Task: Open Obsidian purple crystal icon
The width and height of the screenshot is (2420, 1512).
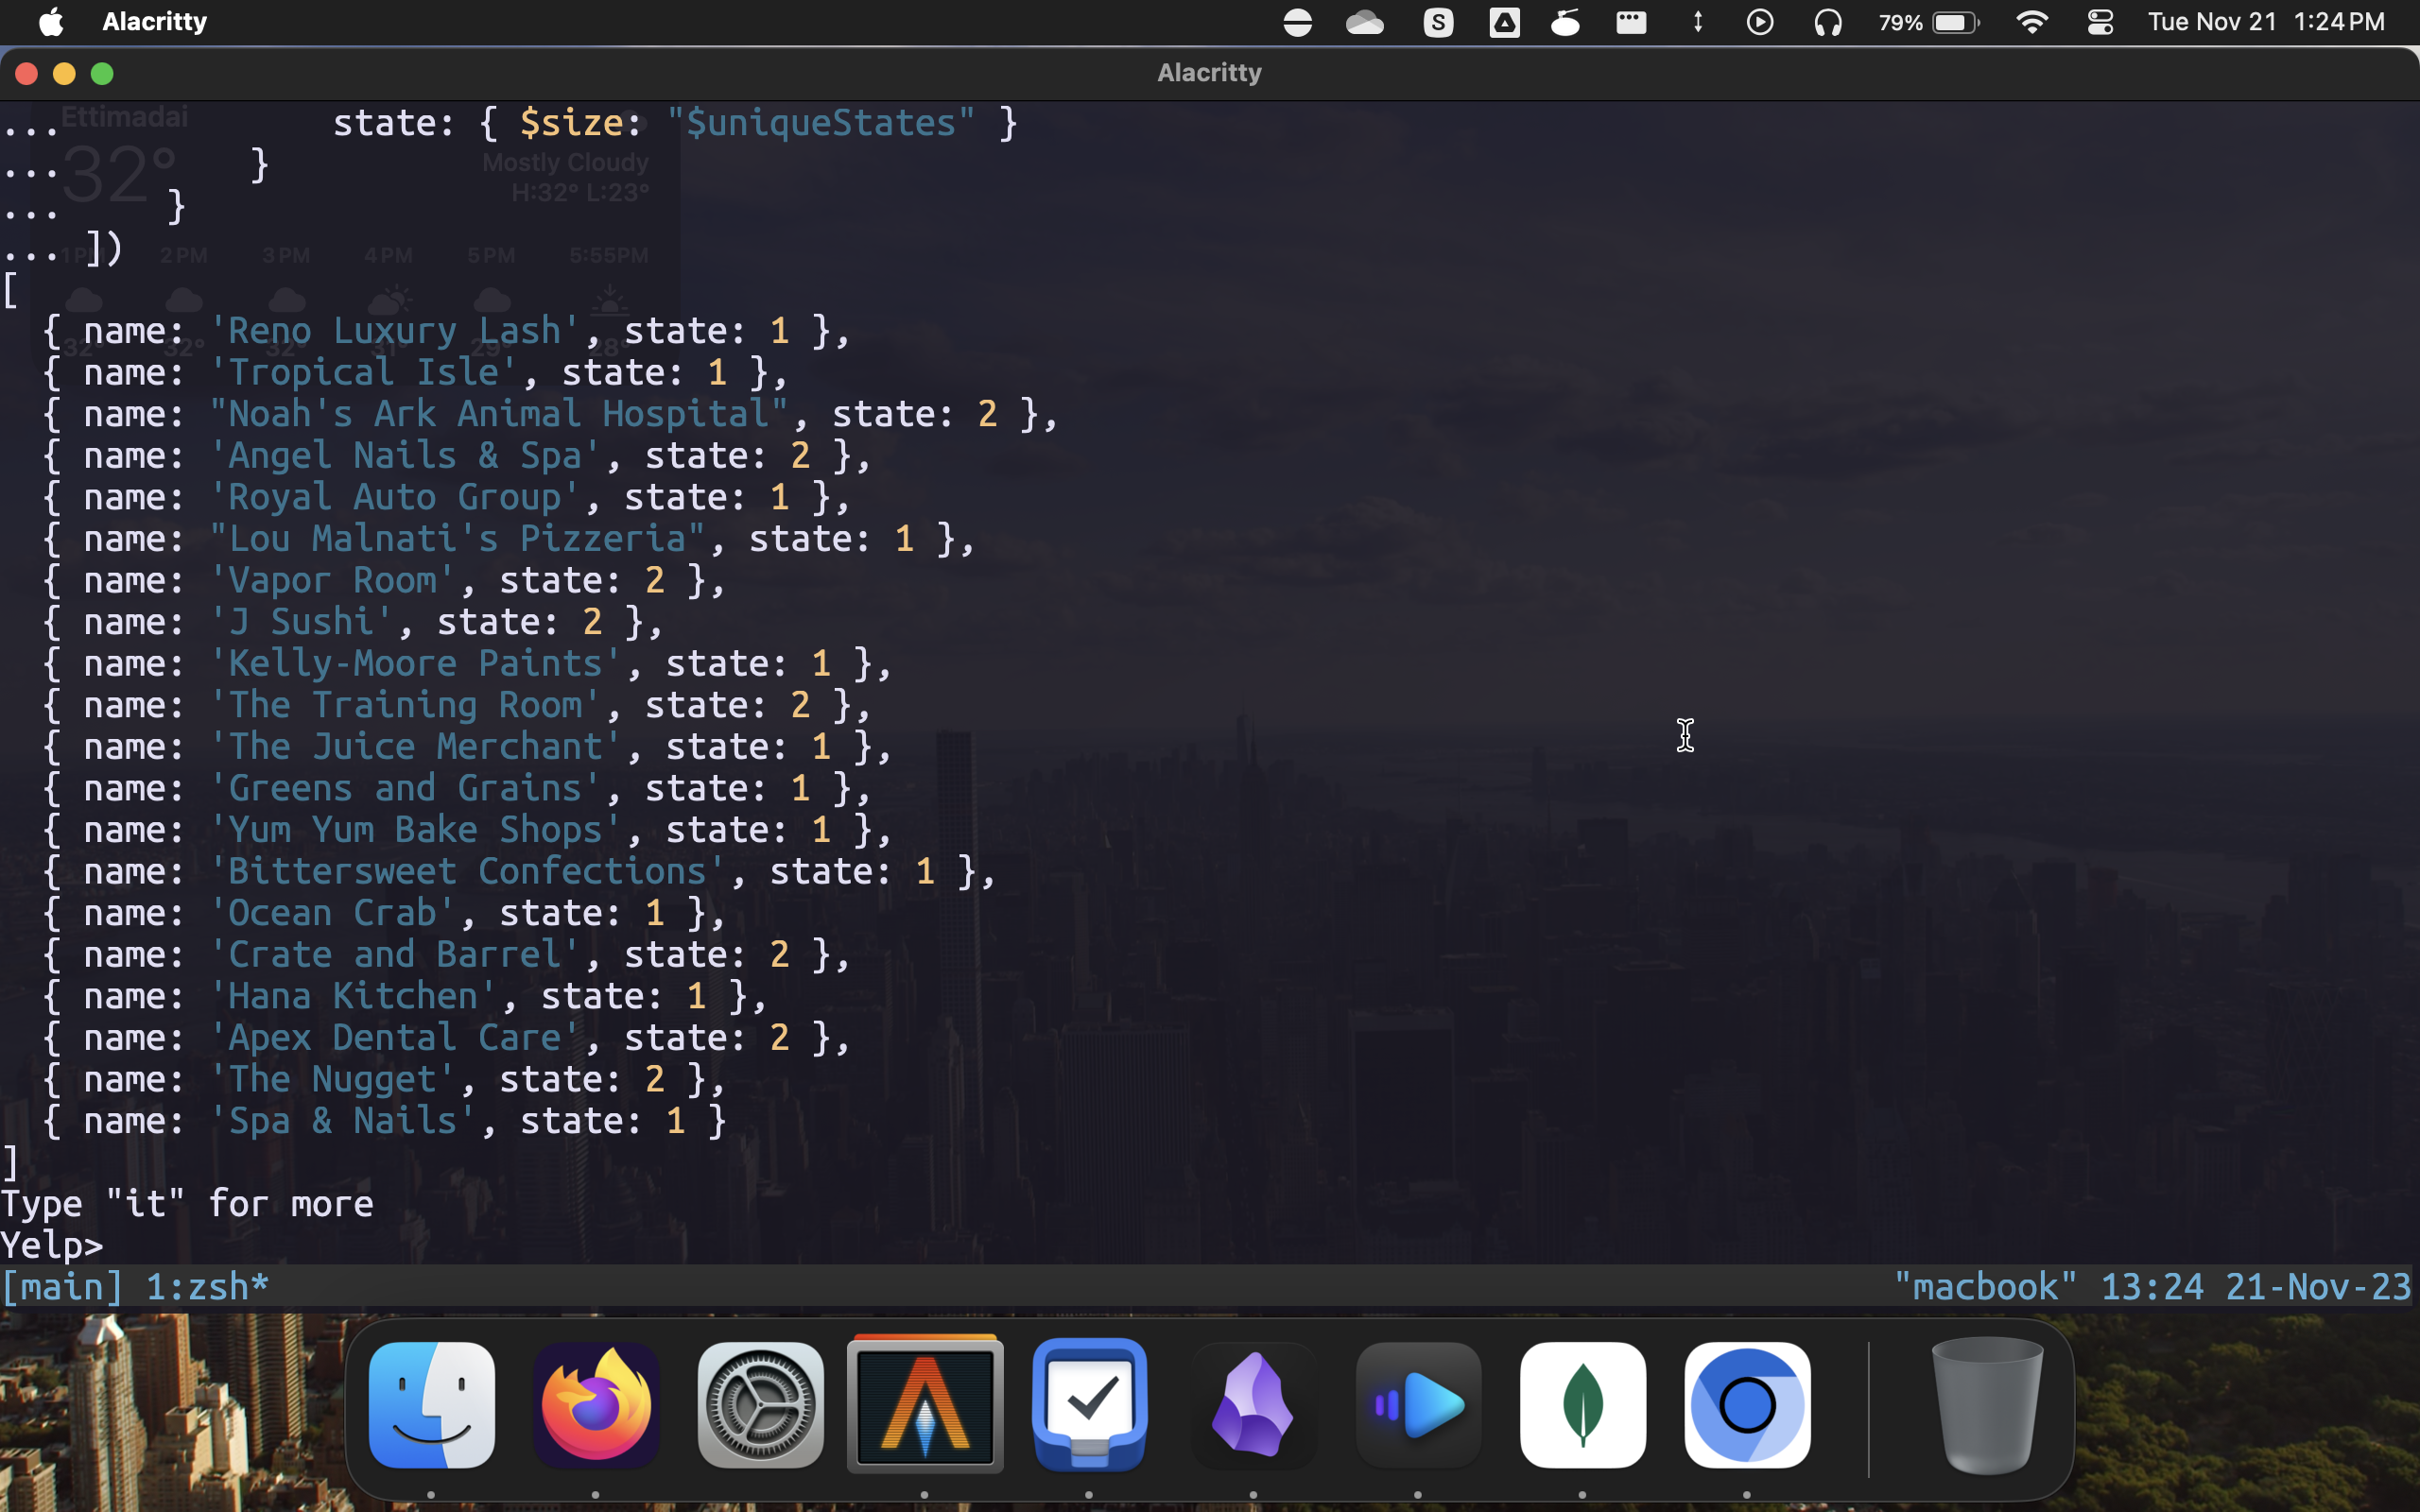Action: pyautogui.click(x=1253, y=1405)
